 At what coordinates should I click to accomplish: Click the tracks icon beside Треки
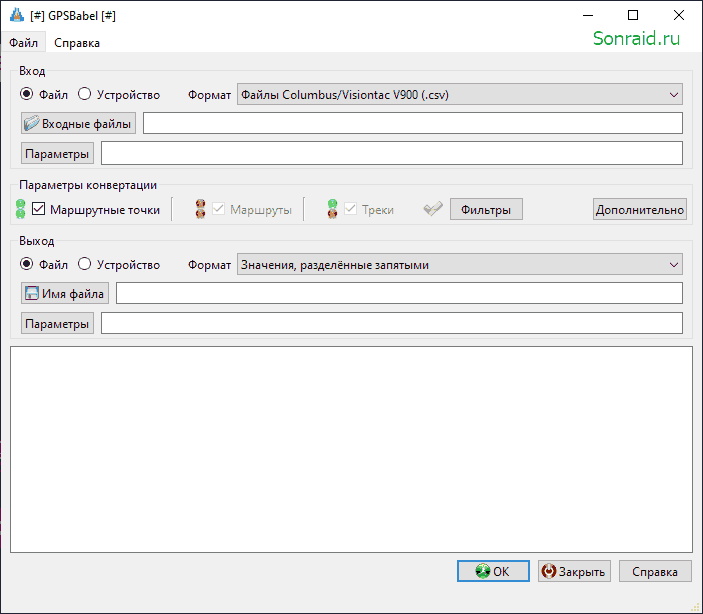332,209
